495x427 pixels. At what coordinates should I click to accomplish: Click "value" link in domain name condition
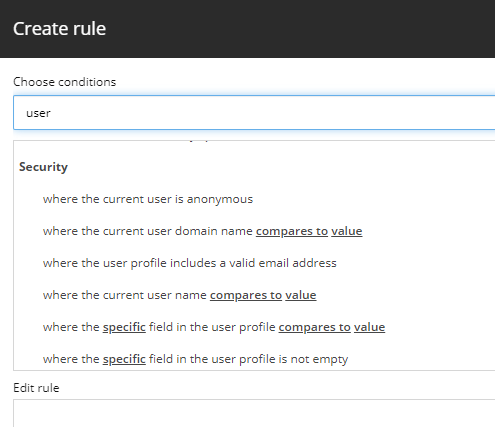tap(347, 231)
